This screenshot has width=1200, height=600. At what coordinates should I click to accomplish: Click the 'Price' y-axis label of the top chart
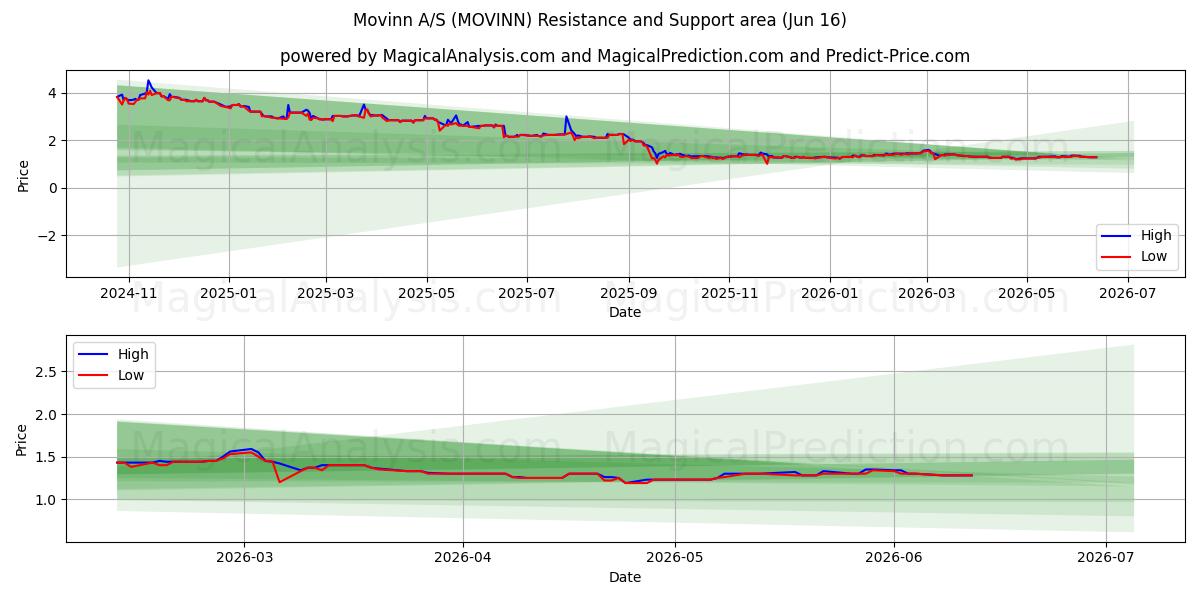tap(22, 174)
